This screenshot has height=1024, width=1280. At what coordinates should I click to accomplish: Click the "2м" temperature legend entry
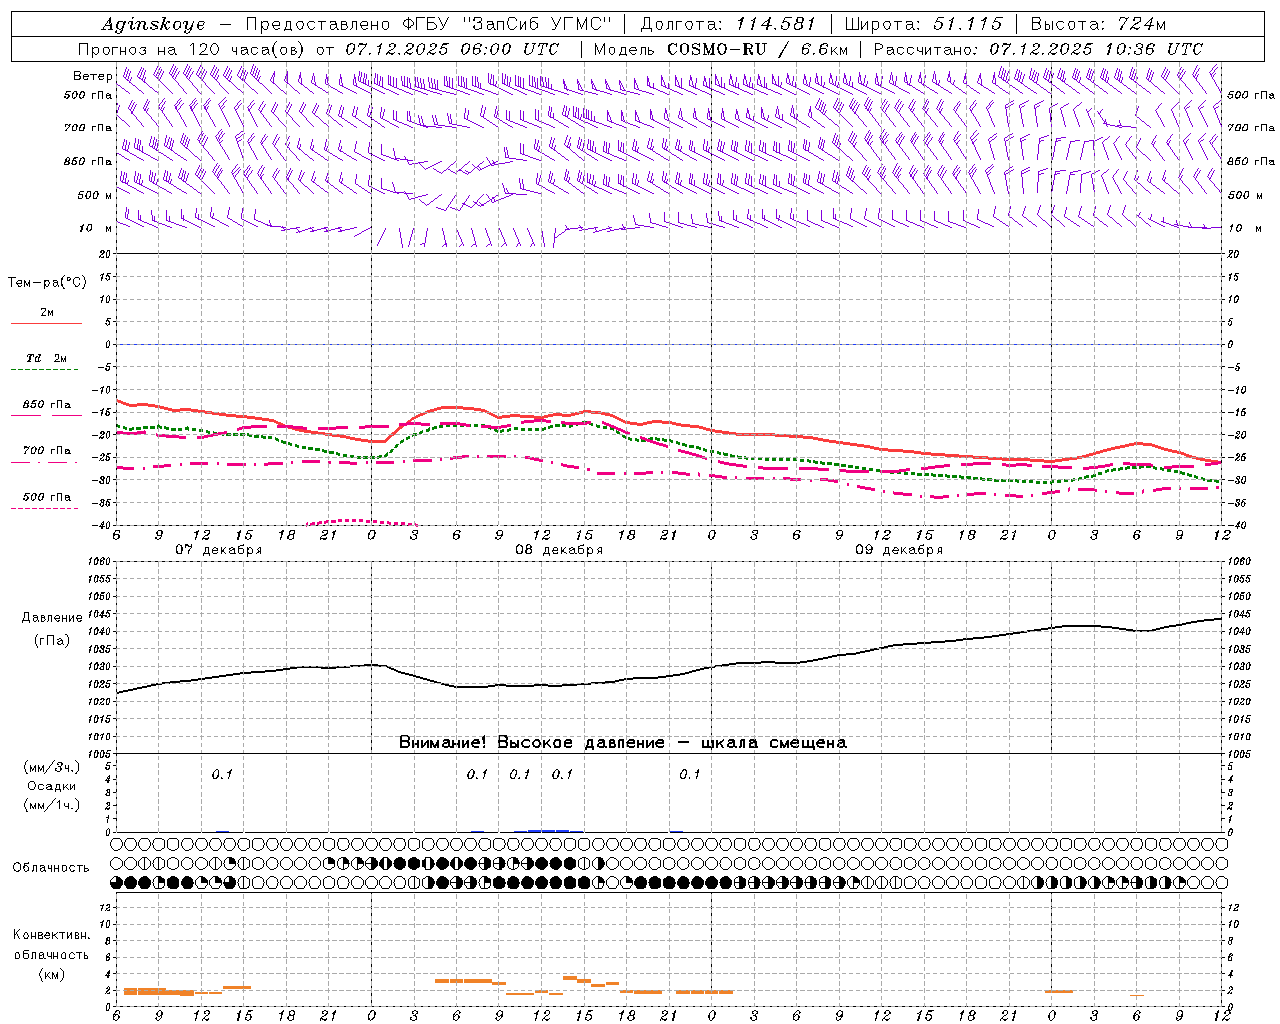click(47, 313)
